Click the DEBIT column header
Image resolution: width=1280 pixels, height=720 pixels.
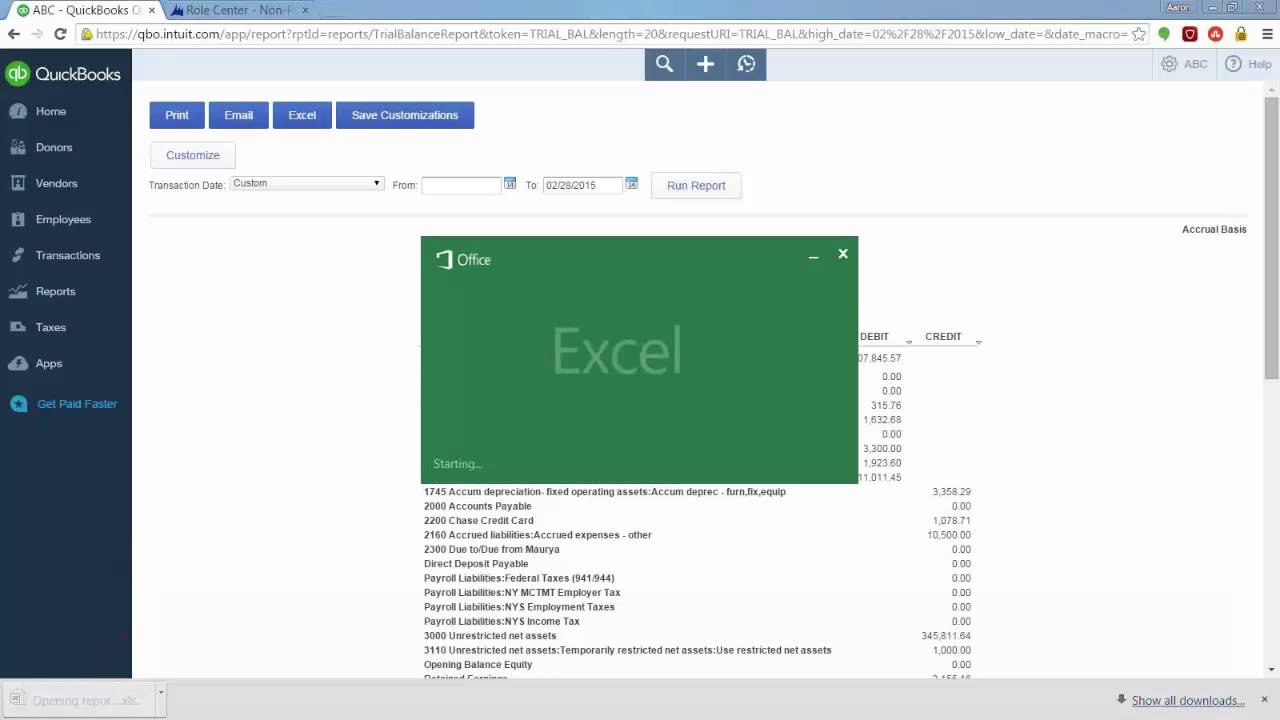(x=874, y=337)
